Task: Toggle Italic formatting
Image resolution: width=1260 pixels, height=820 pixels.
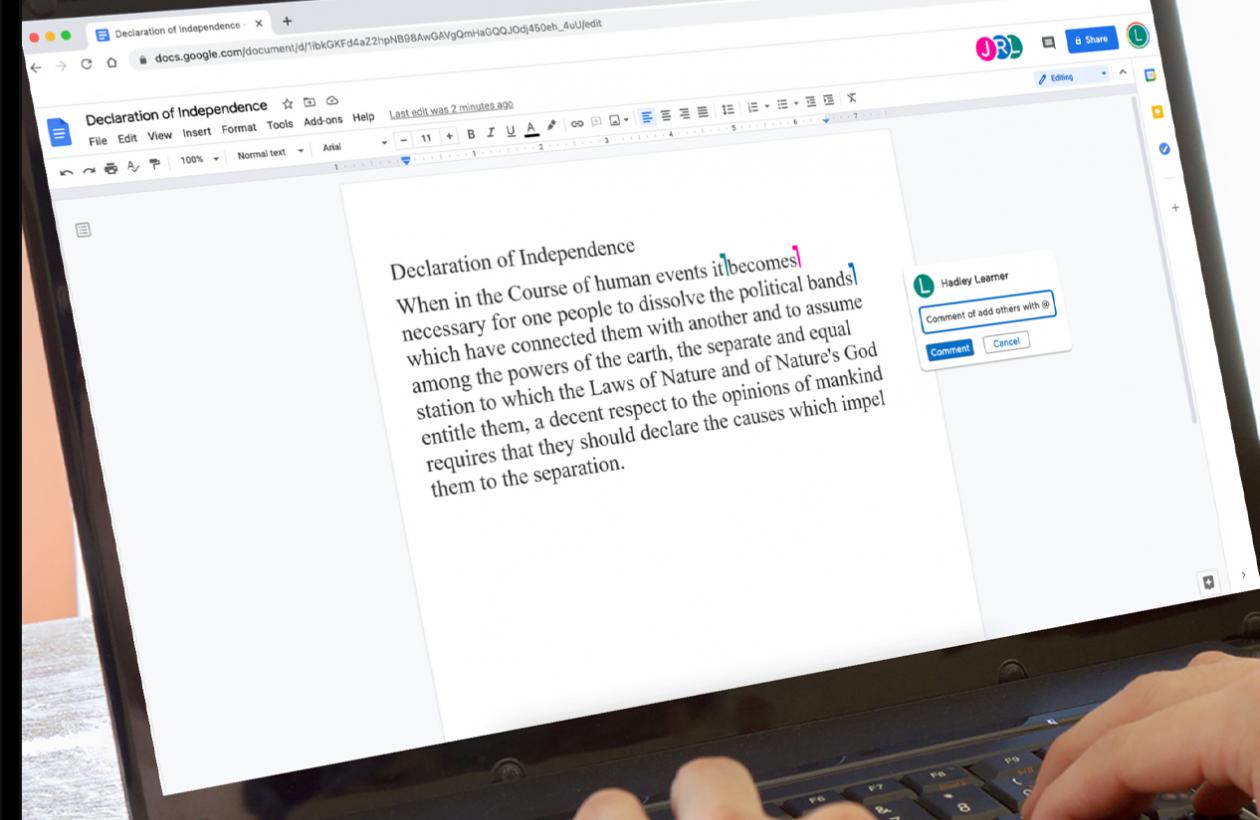Action: [491, 132]
